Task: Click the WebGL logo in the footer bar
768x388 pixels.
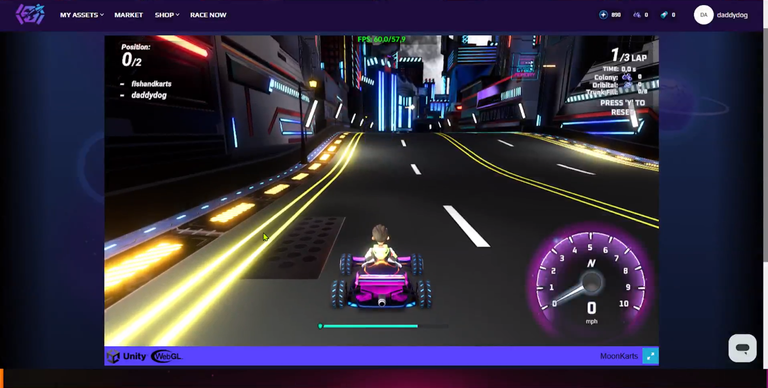Action: coord(167,356)
